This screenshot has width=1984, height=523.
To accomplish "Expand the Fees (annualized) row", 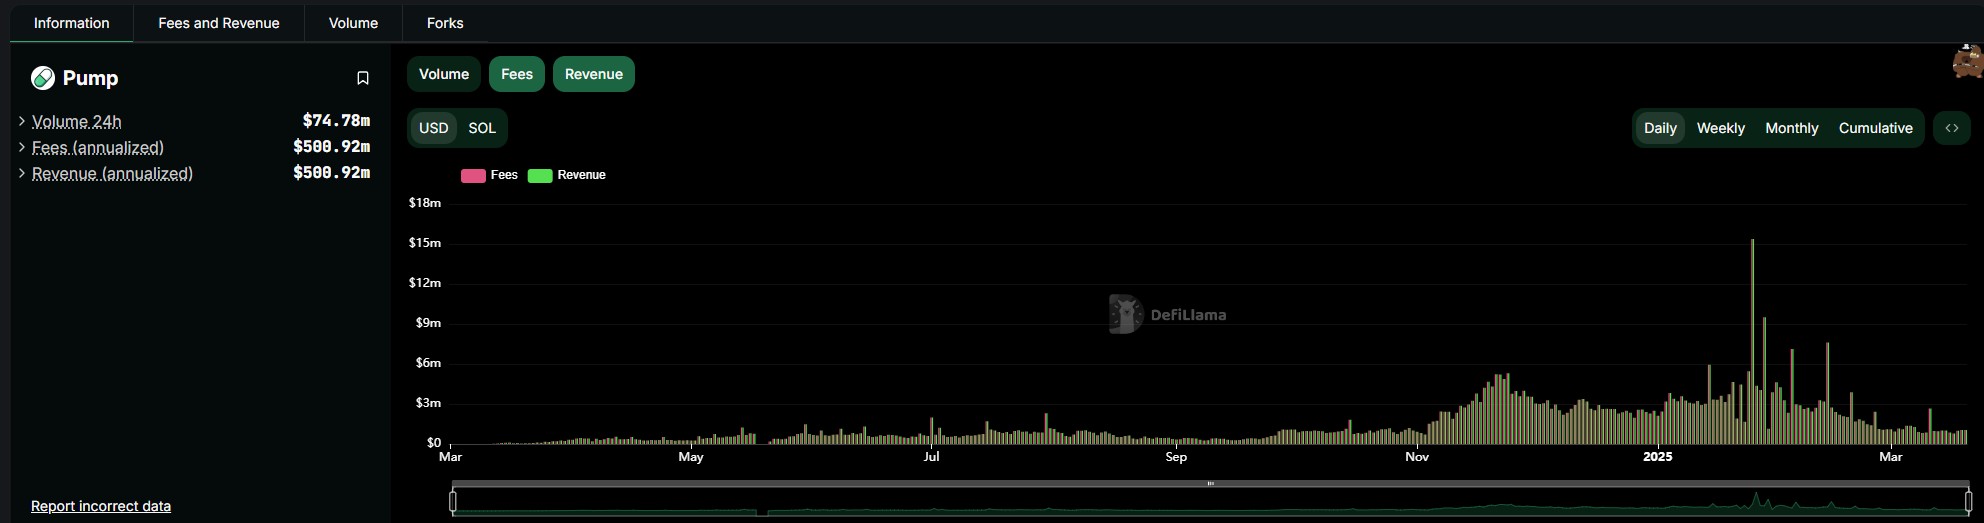I will coord(22,147).
